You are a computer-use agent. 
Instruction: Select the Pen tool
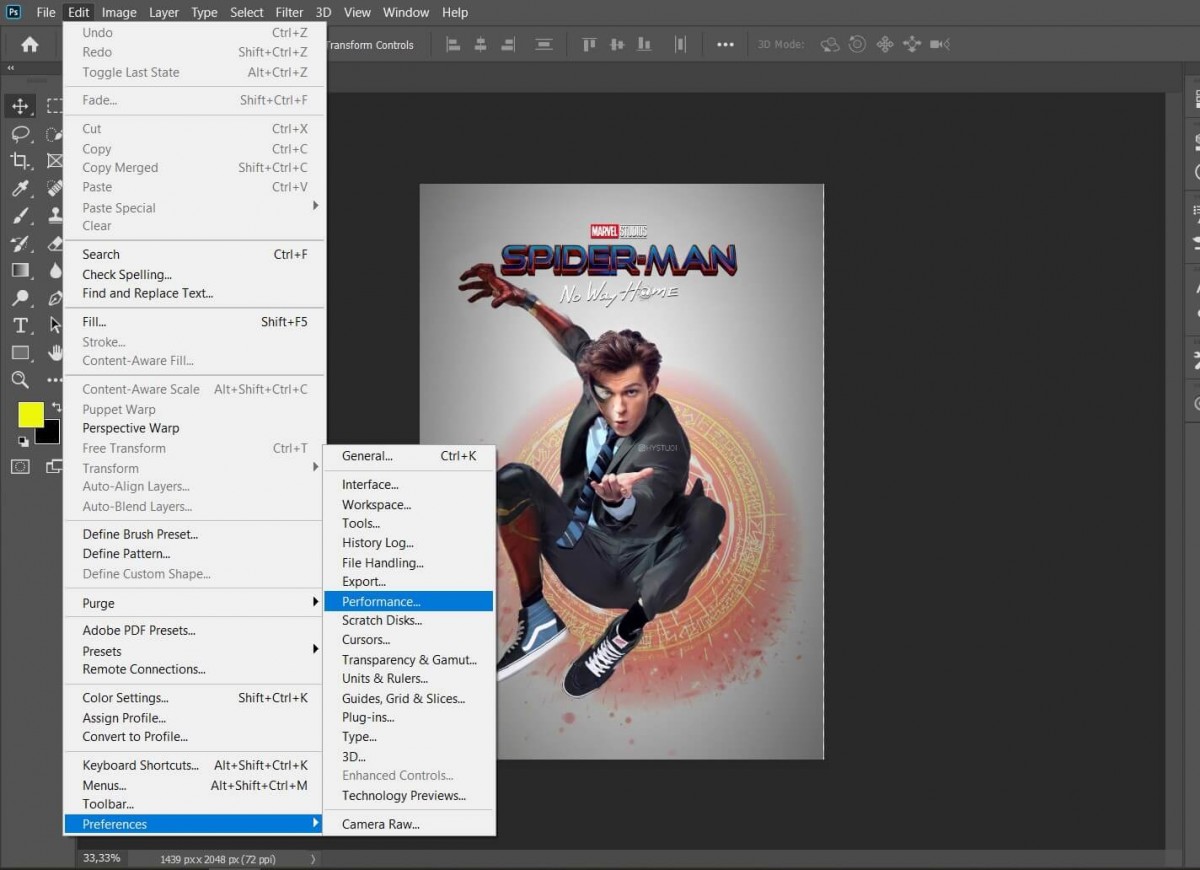[x=55, y=297]
